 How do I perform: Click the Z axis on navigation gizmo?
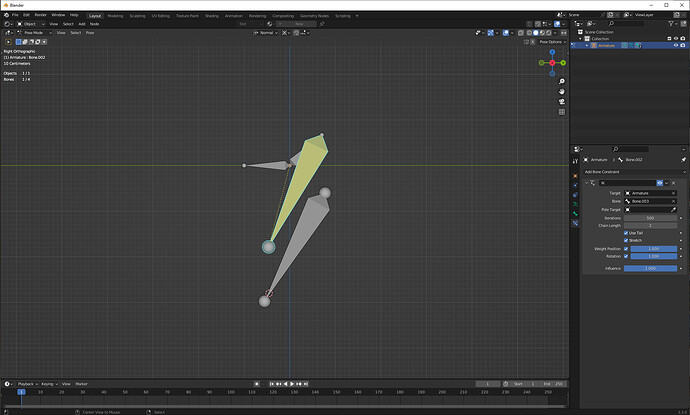click(552, 52)
